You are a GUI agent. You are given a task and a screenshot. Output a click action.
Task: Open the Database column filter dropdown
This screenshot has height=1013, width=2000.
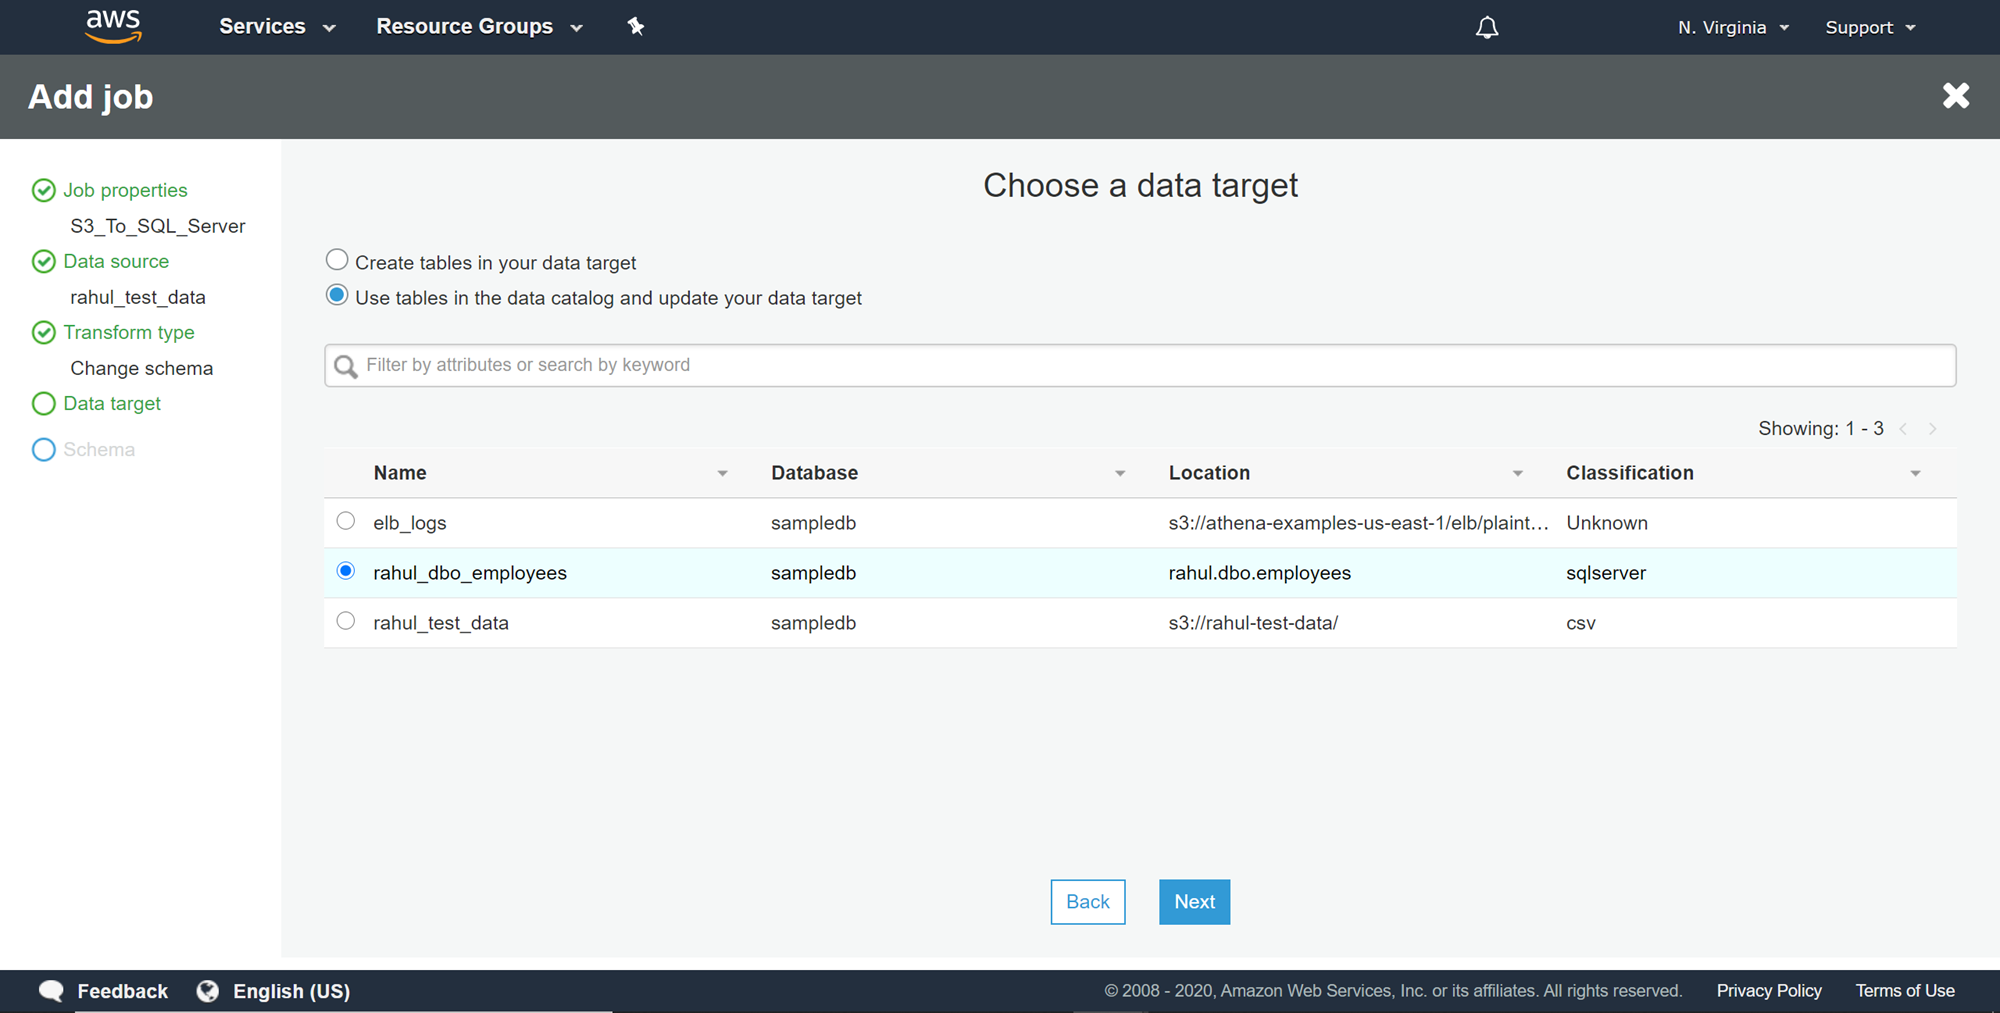(1120, 474)
